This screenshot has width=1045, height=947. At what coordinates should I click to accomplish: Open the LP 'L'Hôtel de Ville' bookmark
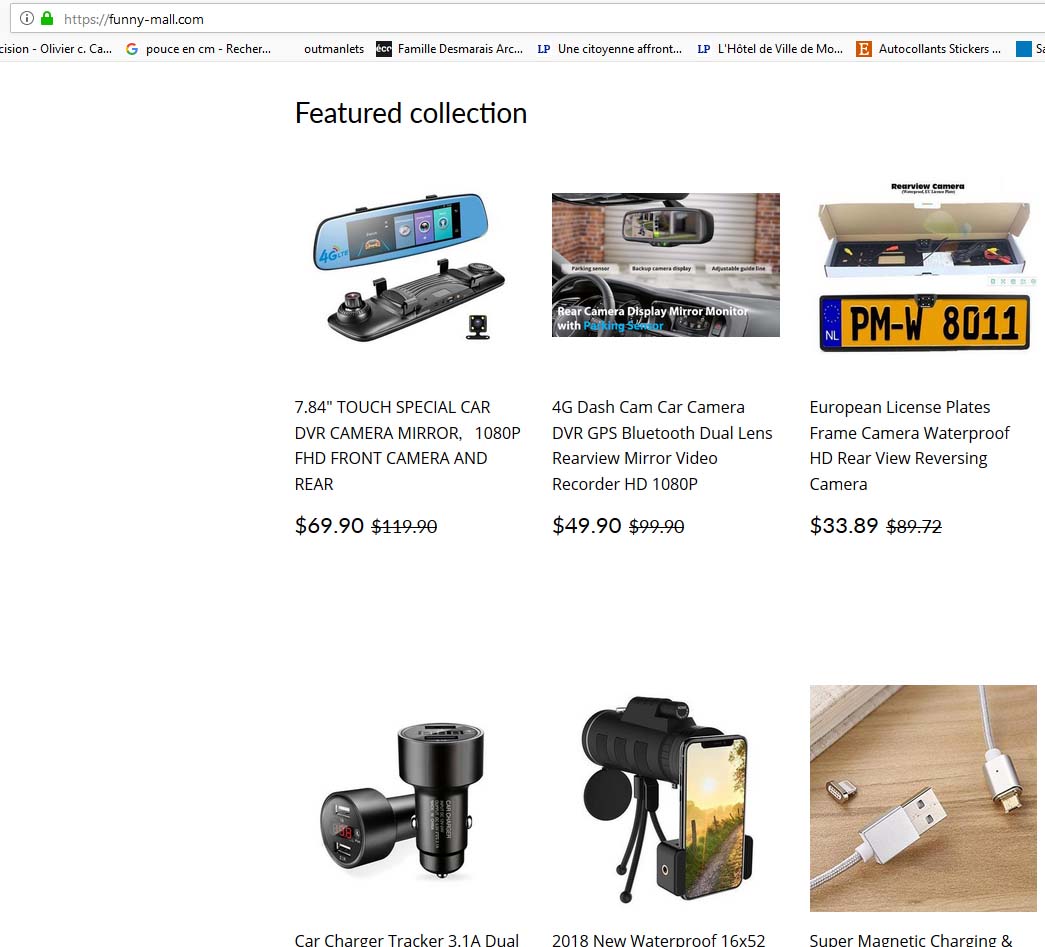(770, 49)
